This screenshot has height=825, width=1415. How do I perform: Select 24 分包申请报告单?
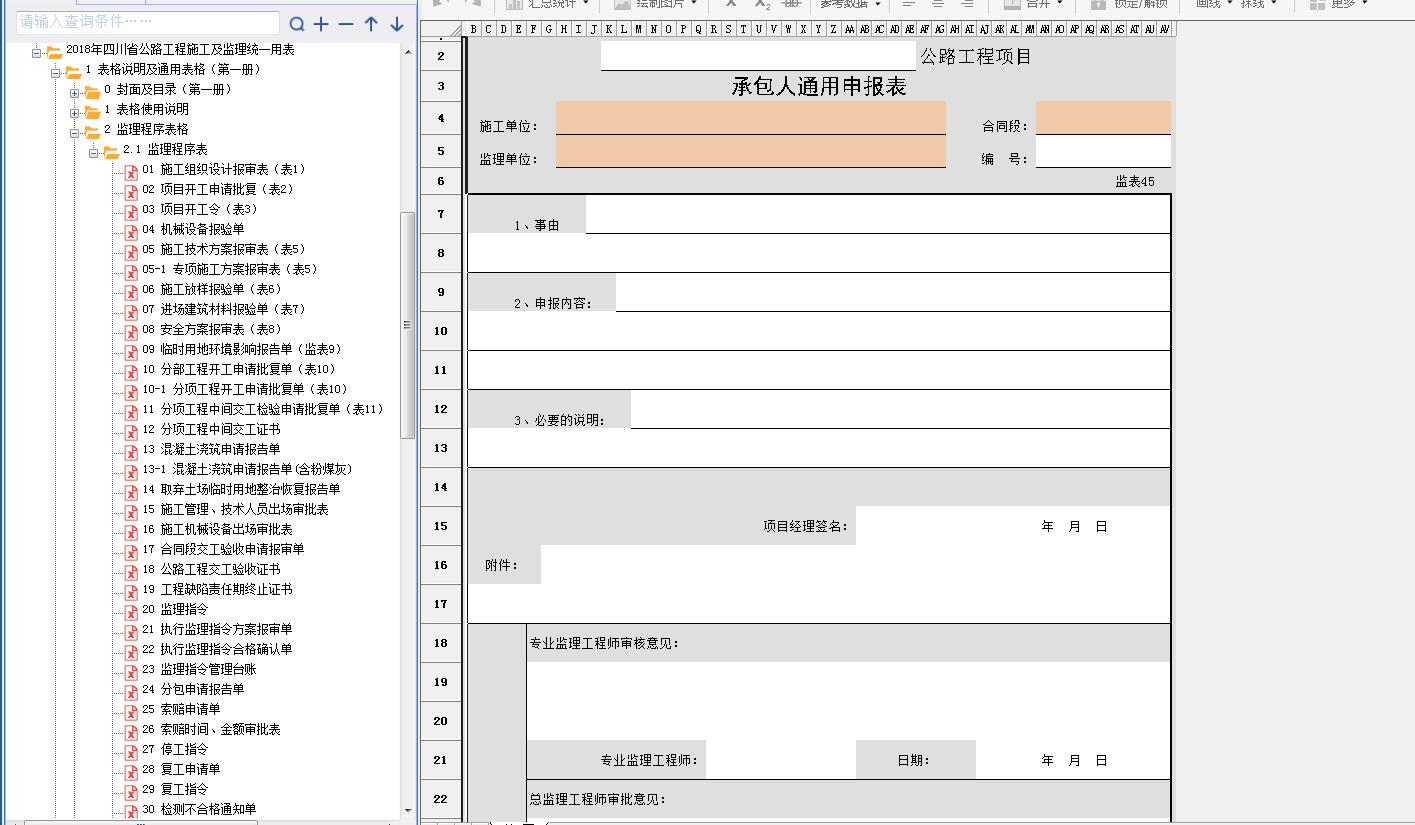point(193,689)
